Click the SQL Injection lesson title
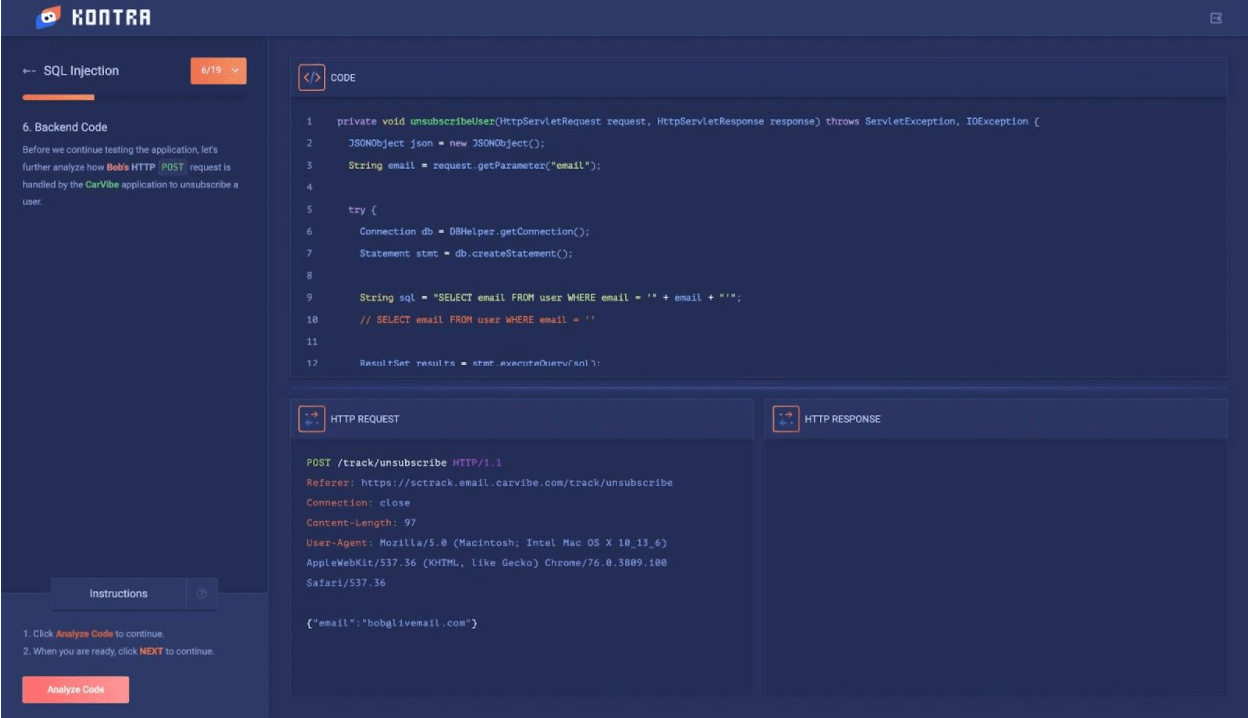 81,71
